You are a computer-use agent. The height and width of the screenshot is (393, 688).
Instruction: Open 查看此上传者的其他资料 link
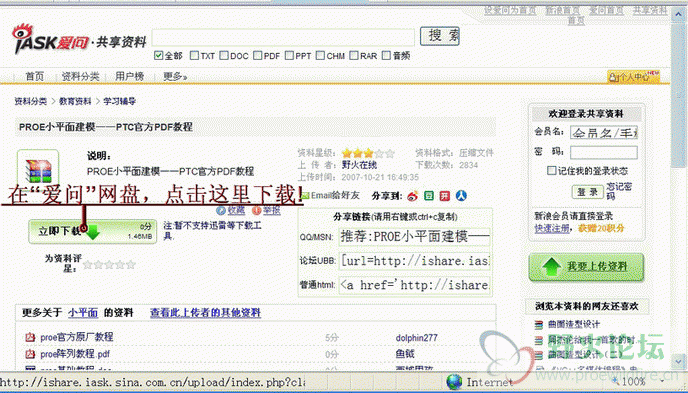click(x=205, y=313)
